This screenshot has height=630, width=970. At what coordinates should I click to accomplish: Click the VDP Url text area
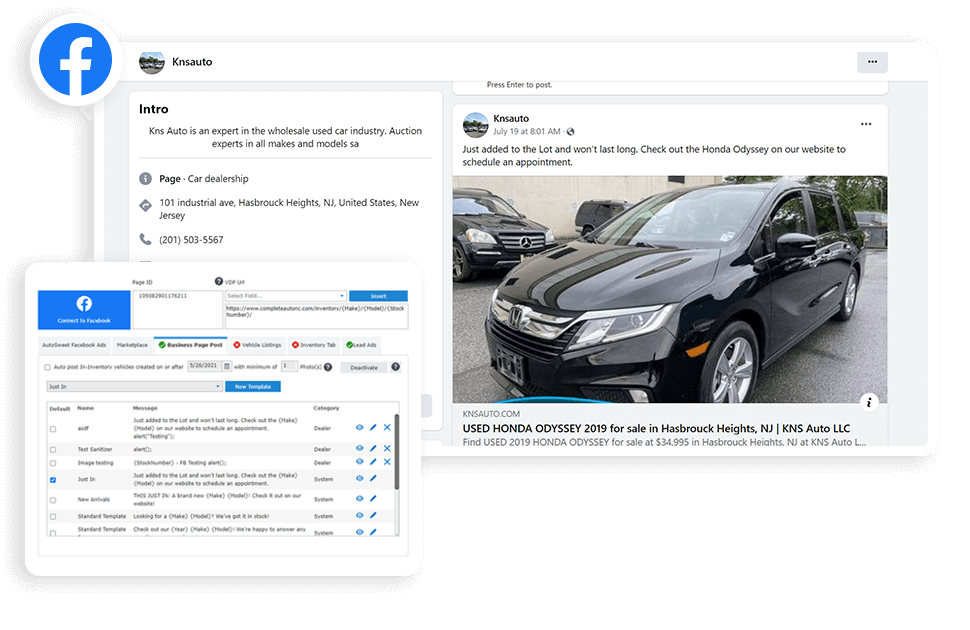[x=316, y=316]
